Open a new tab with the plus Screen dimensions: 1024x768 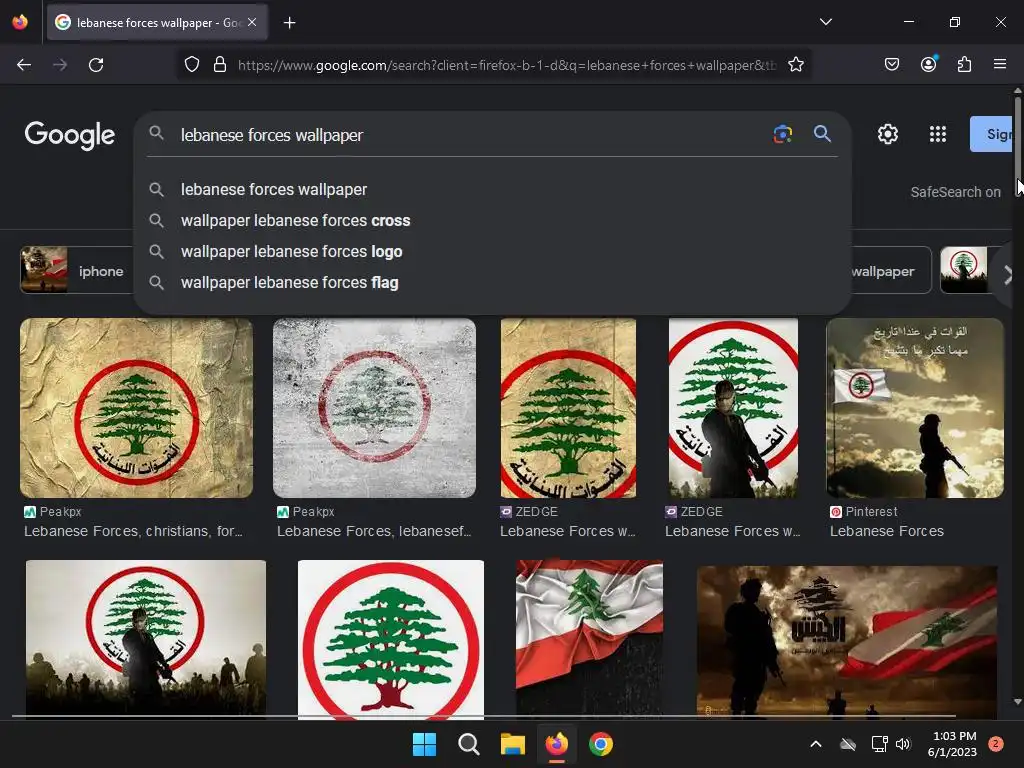(289, 23)
